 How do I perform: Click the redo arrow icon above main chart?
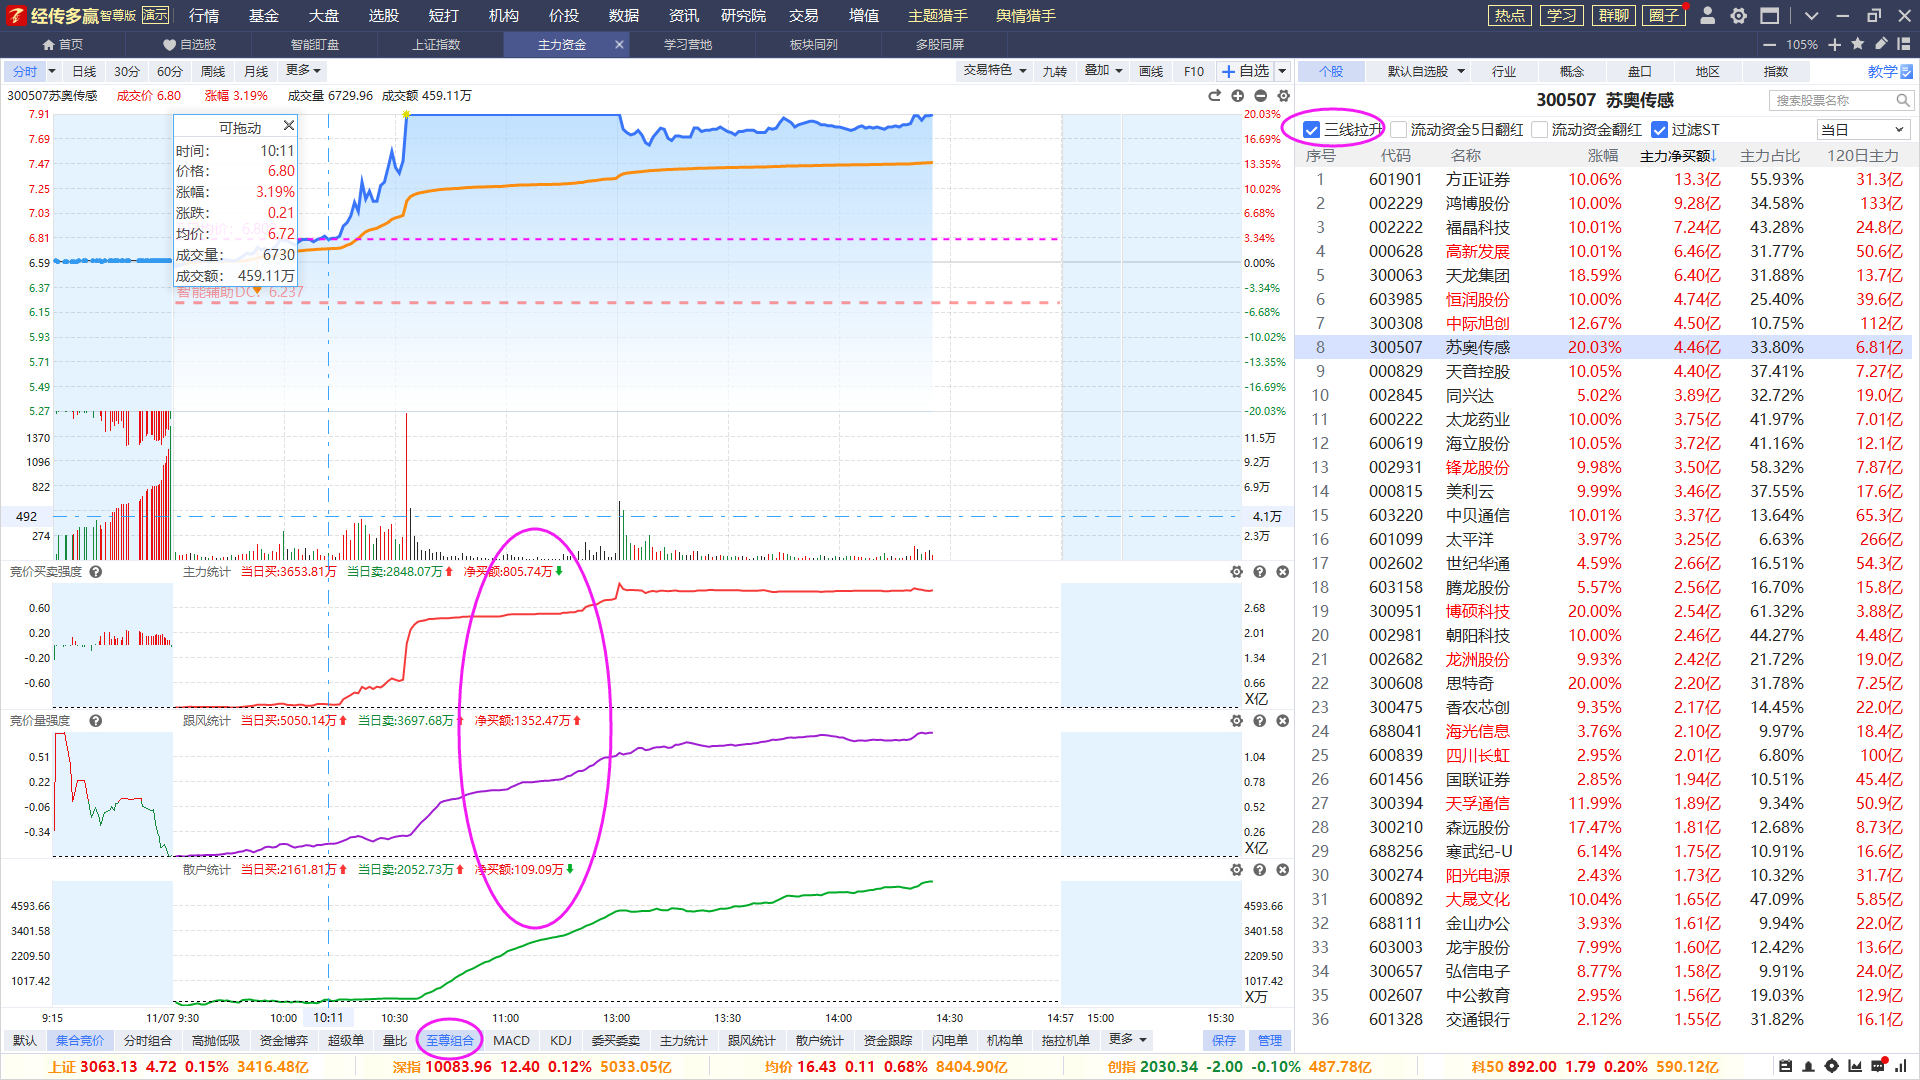coord(1214,96)
